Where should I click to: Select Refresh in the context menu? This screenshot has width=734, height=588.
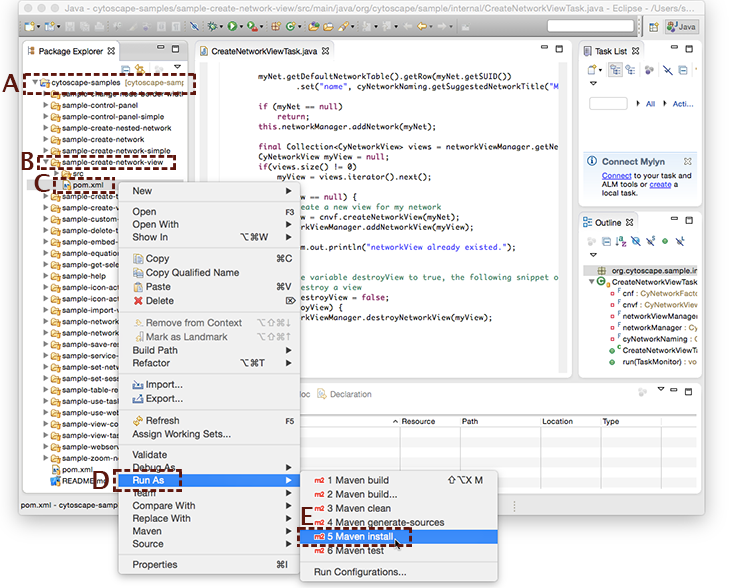(209, 420)
